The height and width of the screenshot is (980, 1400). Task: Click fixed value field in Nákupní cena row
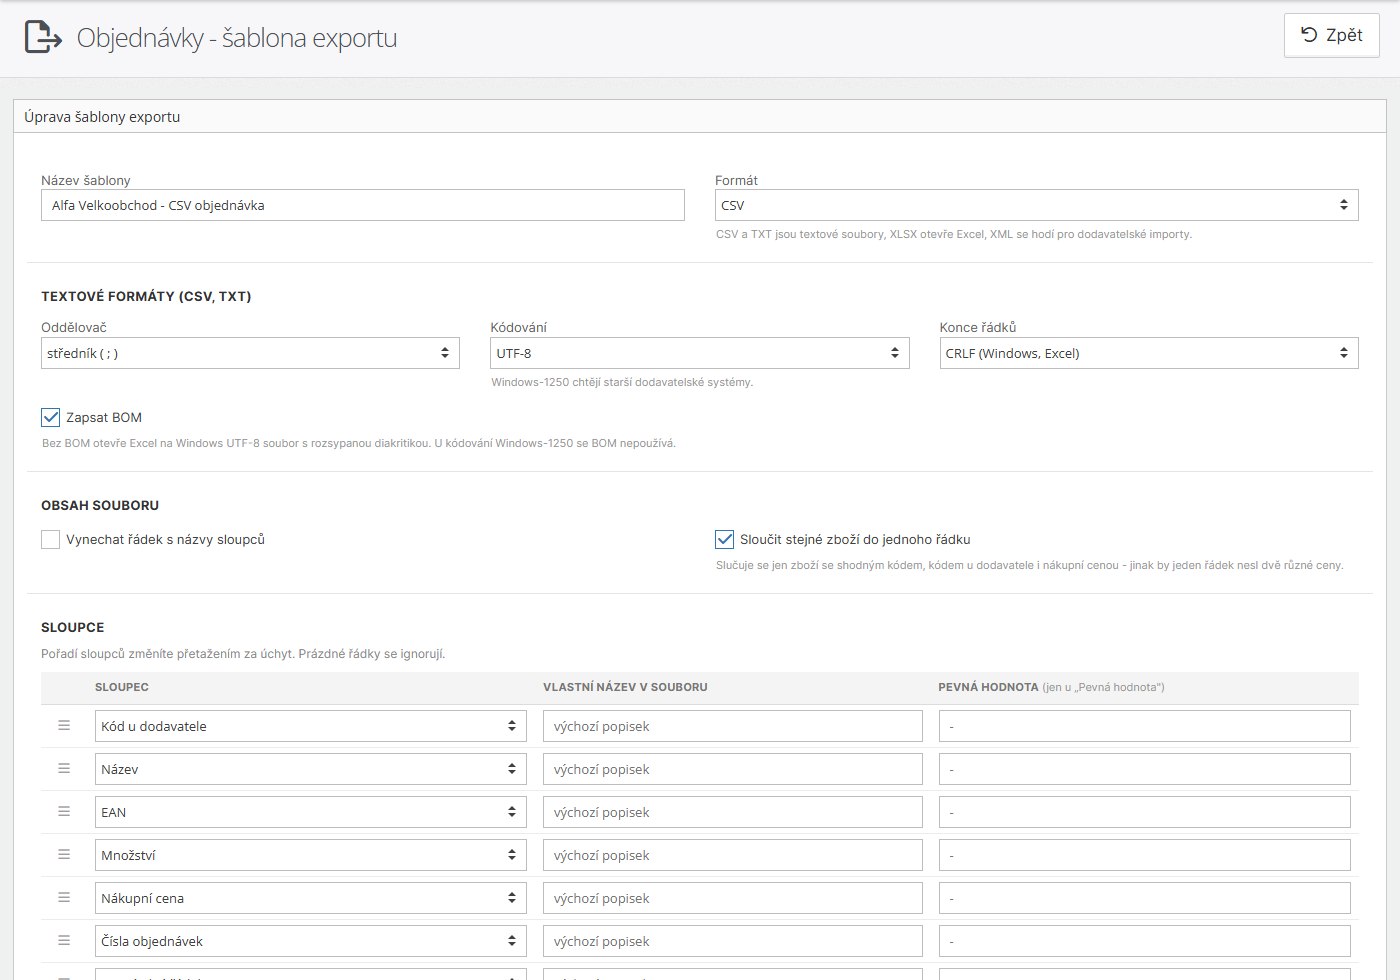coord(1145,898)
